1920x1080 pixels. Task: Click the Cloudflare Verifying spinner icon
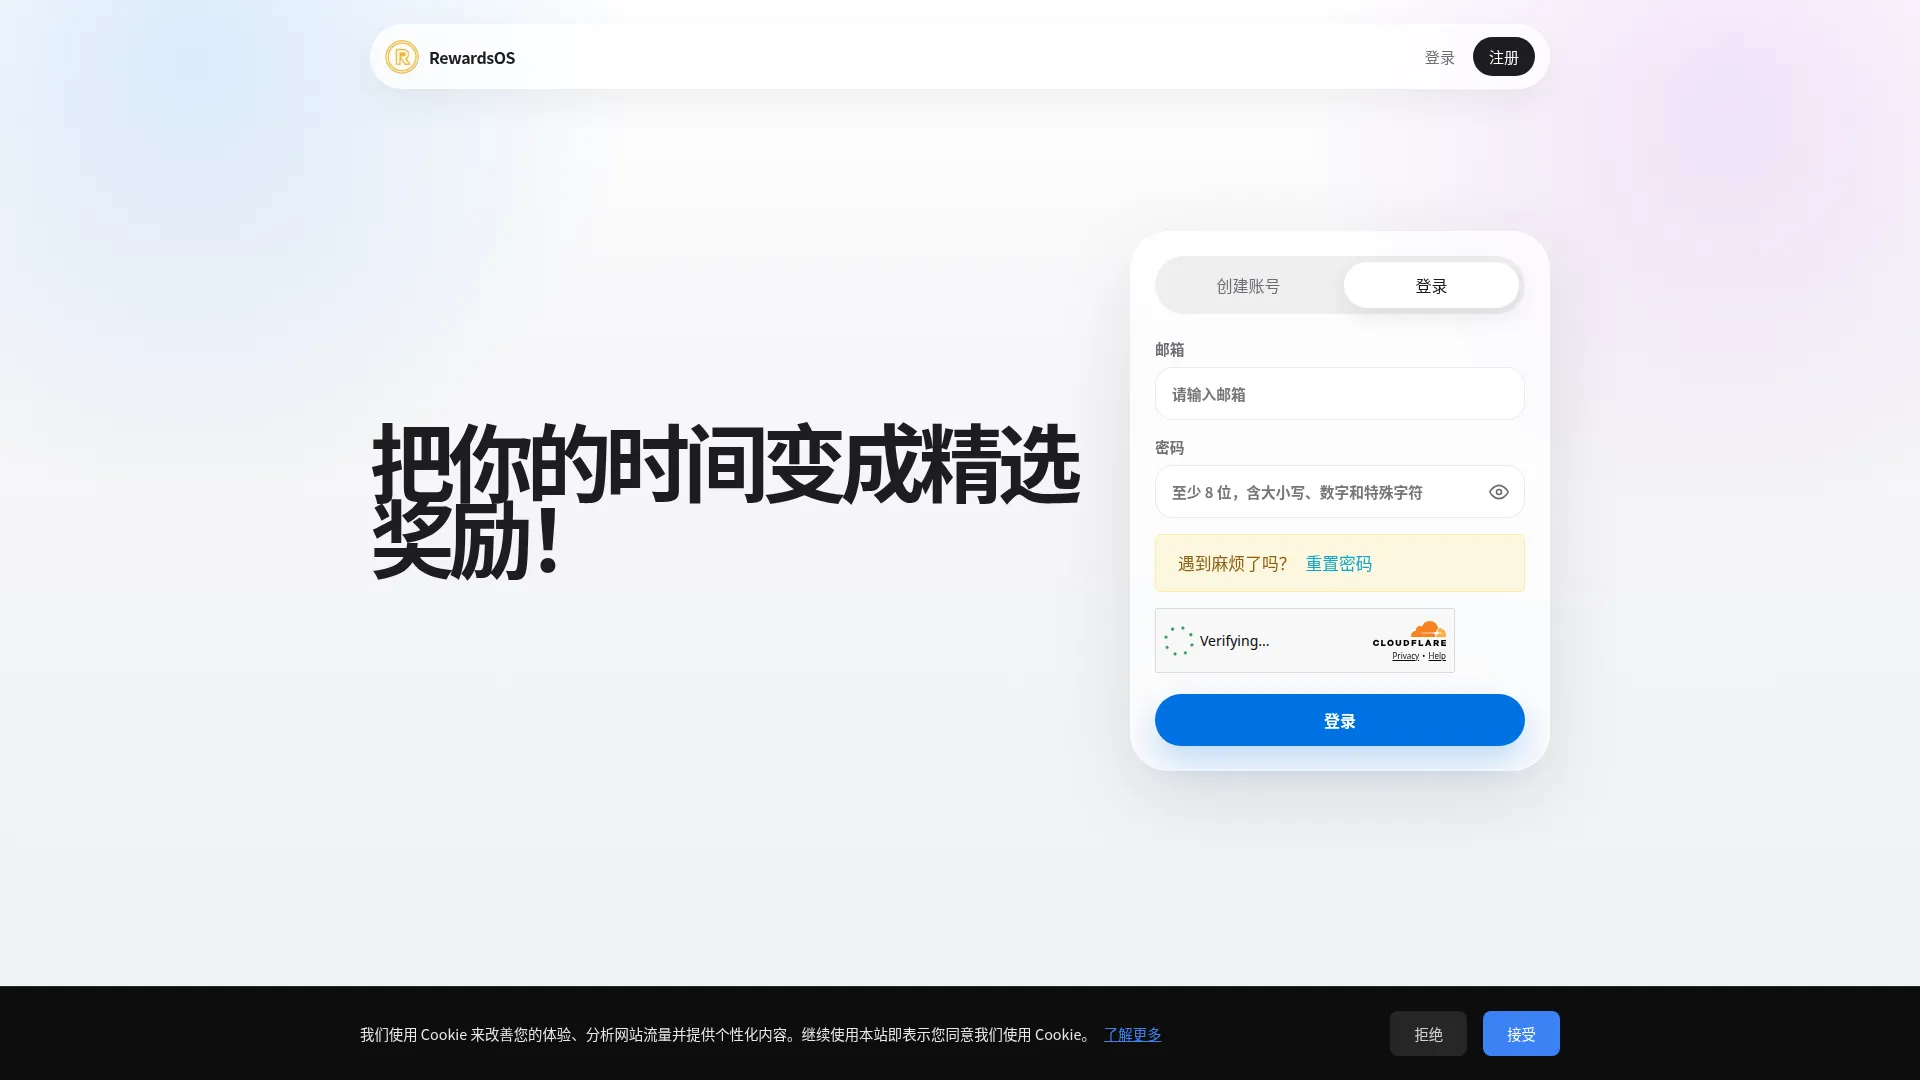[x=1179, y=641]
